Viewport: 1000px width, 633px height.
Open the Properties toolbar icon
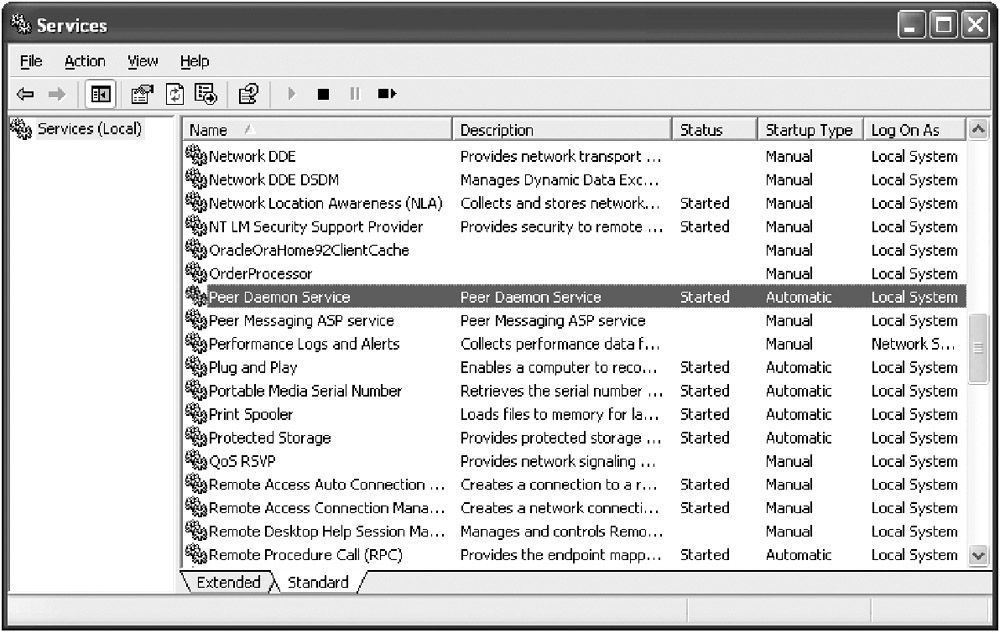click(143, 94)
